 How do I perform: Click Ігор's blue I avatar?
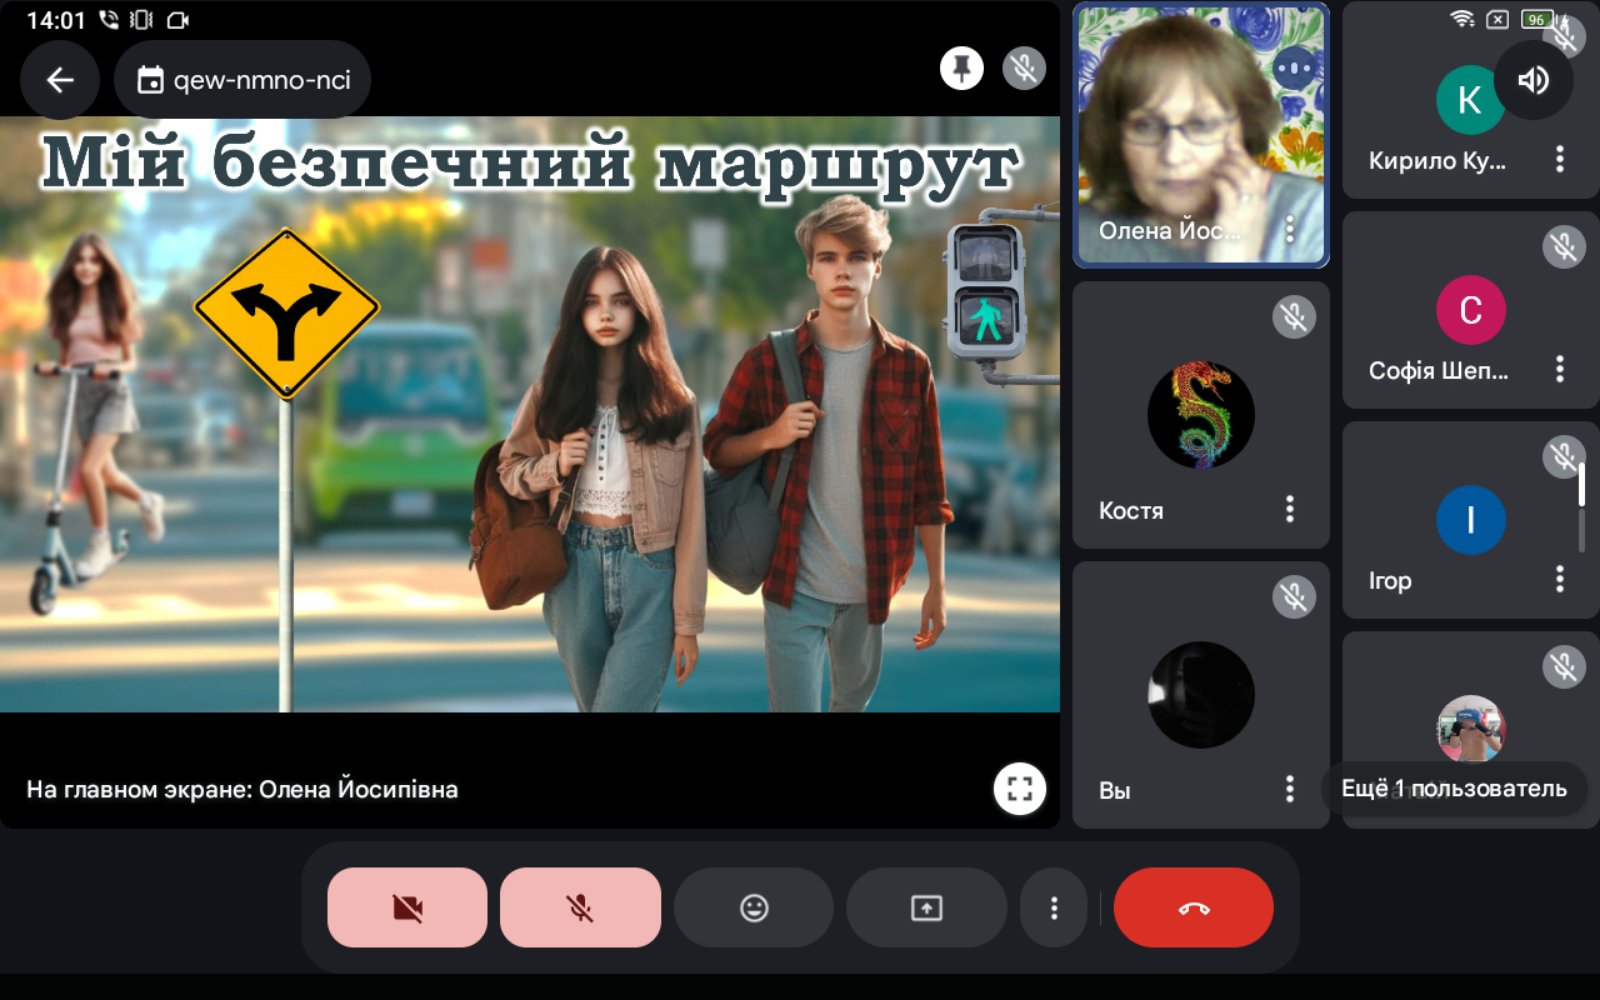pyautogui.click(x=1471, y=520)
